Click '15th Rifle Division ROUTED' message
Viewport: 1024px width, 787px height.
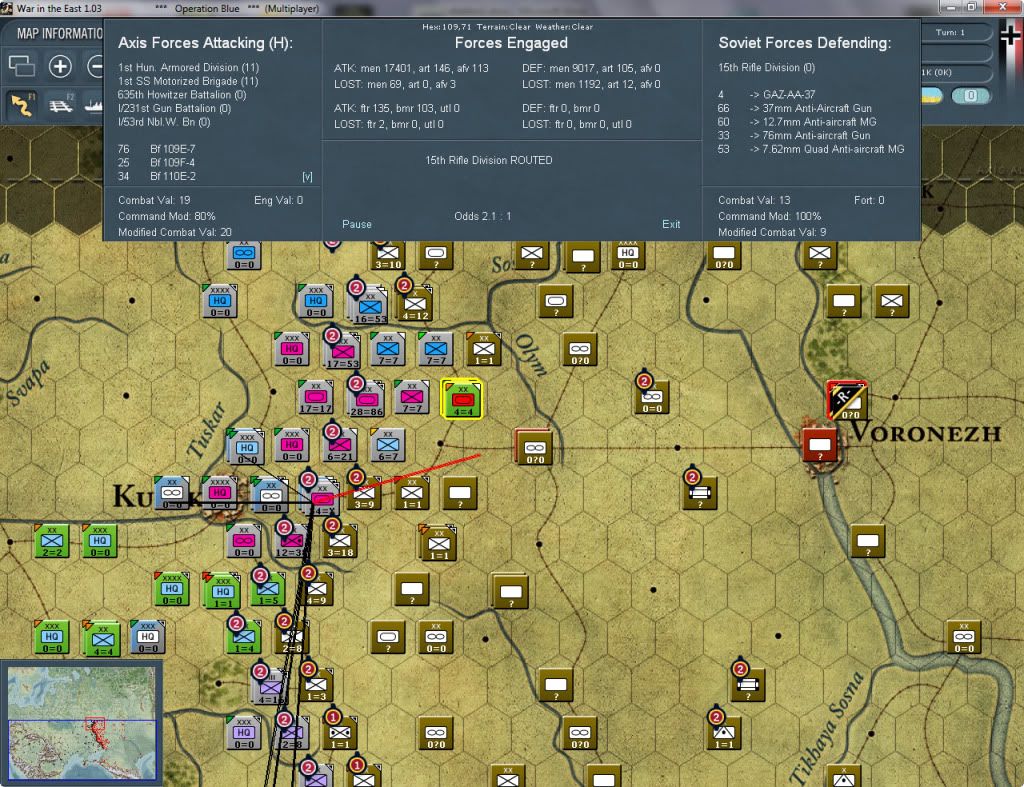[489, 160]
